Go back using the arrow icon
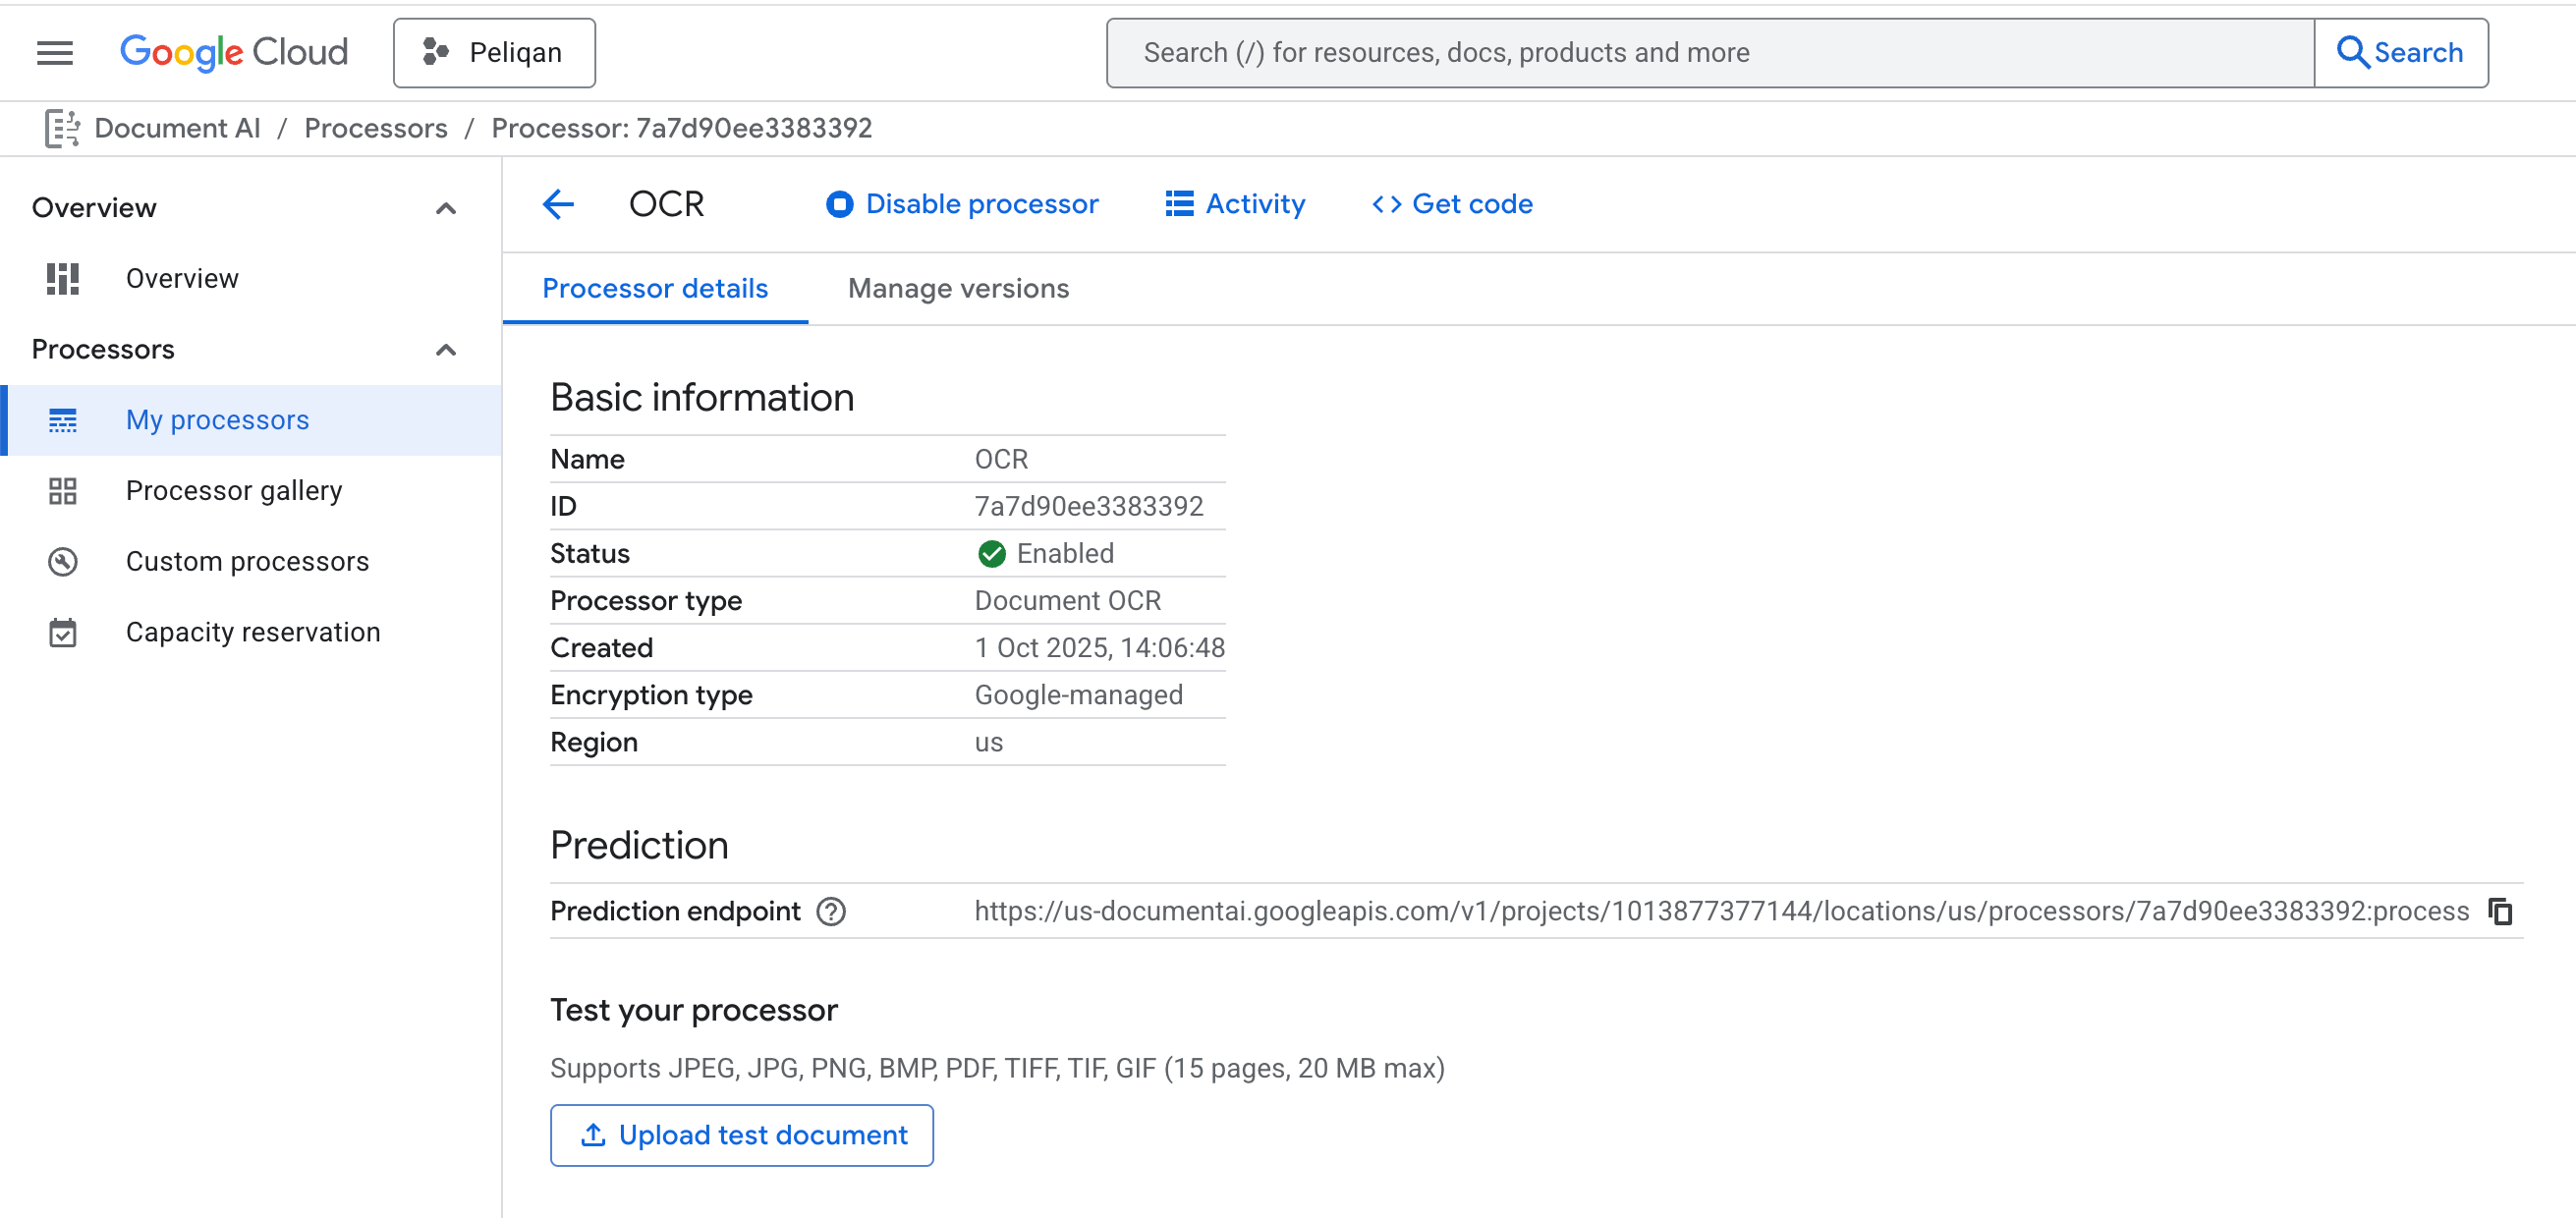Viewport: 2576px width, 1218px height. [558, 204]
